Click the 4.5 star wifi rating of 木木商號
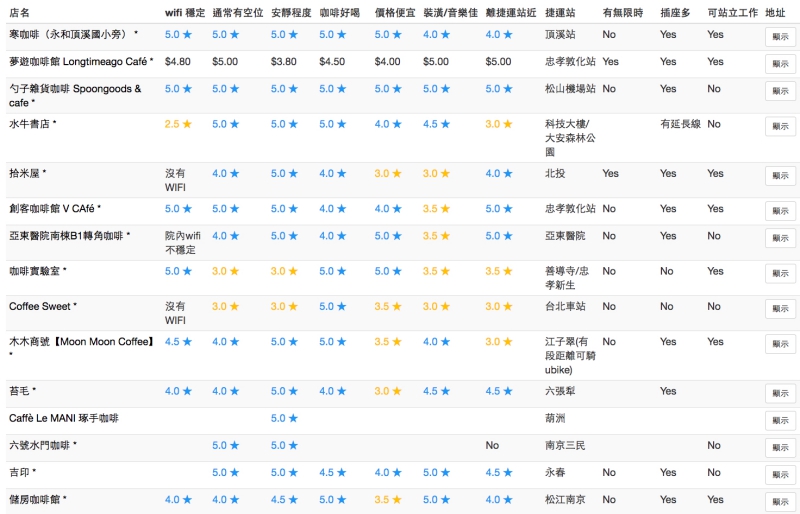The width and height of the screenshot is (800, 514). [x=178, y=341]
